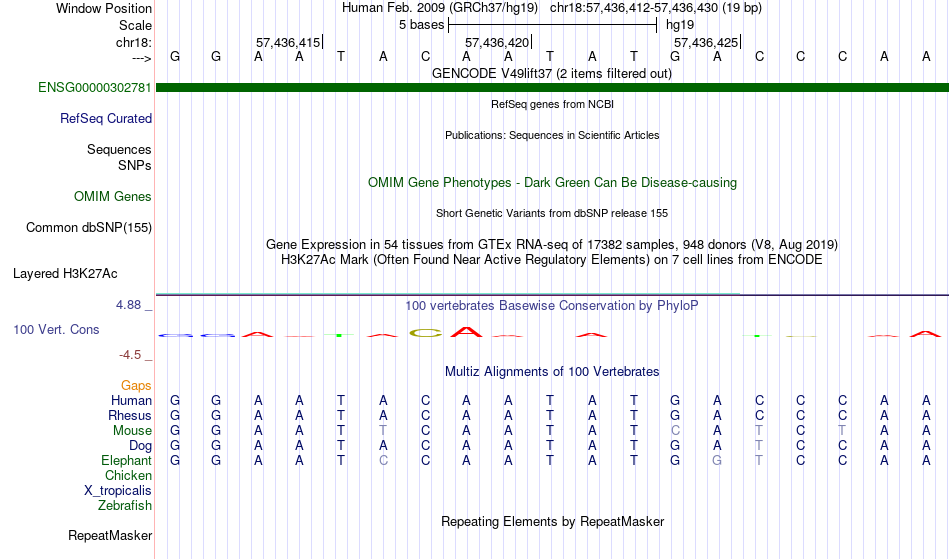Click the H3K27Ac signal line

pyautogui.click(x=552, y=295)
